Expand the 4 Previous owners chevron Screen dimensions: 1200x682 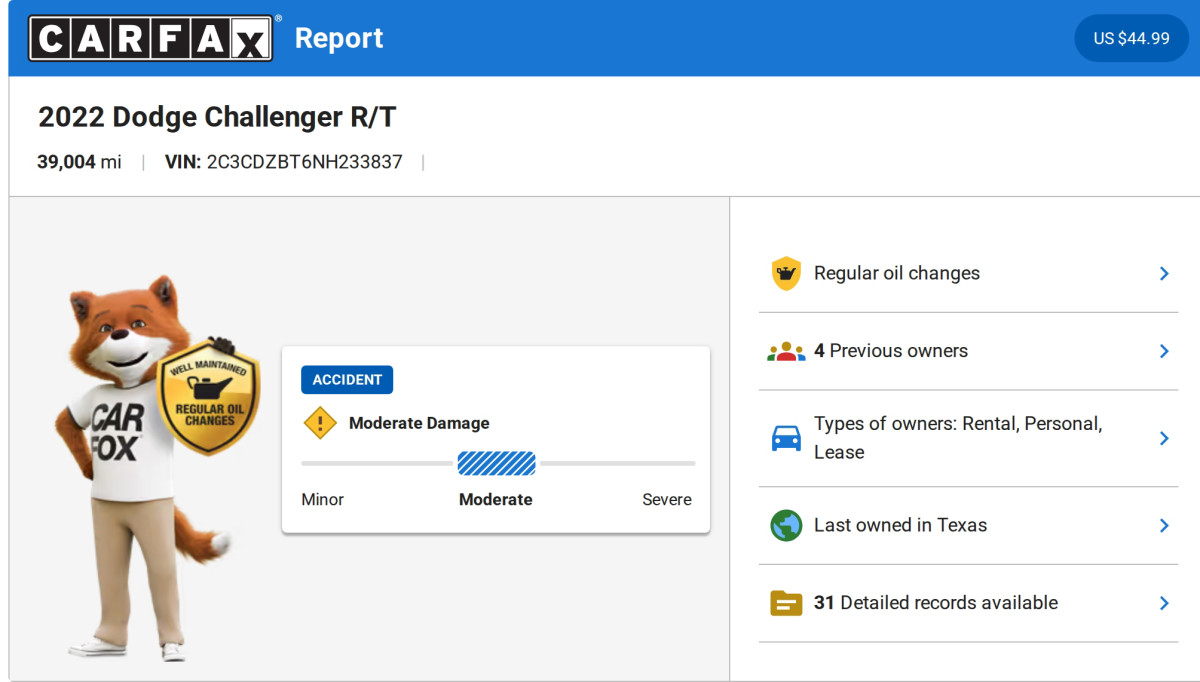coord(1163,351)
